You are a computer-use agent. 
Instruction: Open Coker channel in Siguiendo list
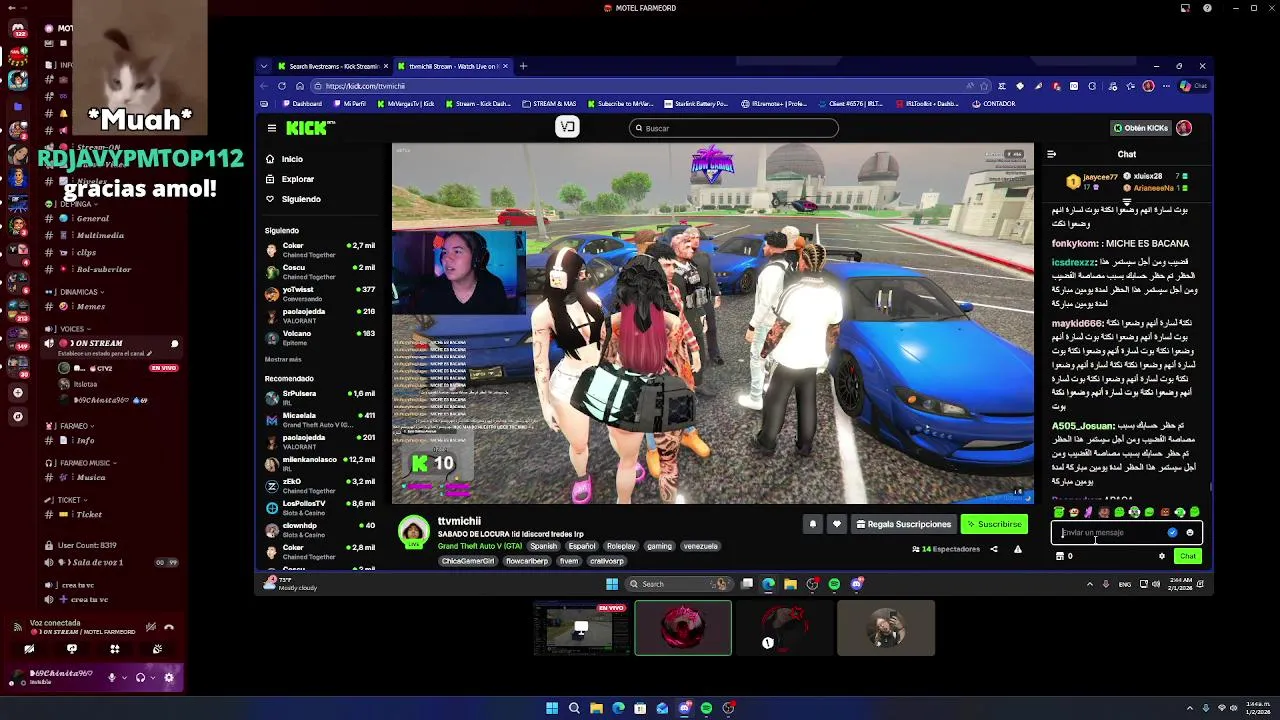point(320,249)
